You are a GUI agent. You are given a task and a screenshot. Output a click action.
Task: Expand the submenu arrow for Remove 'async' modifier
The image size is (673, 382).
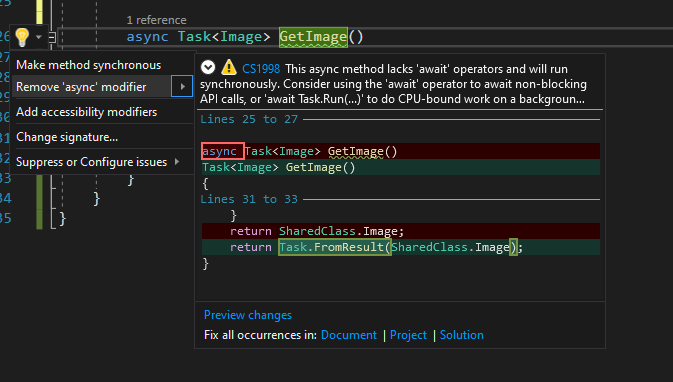point(182,87)
